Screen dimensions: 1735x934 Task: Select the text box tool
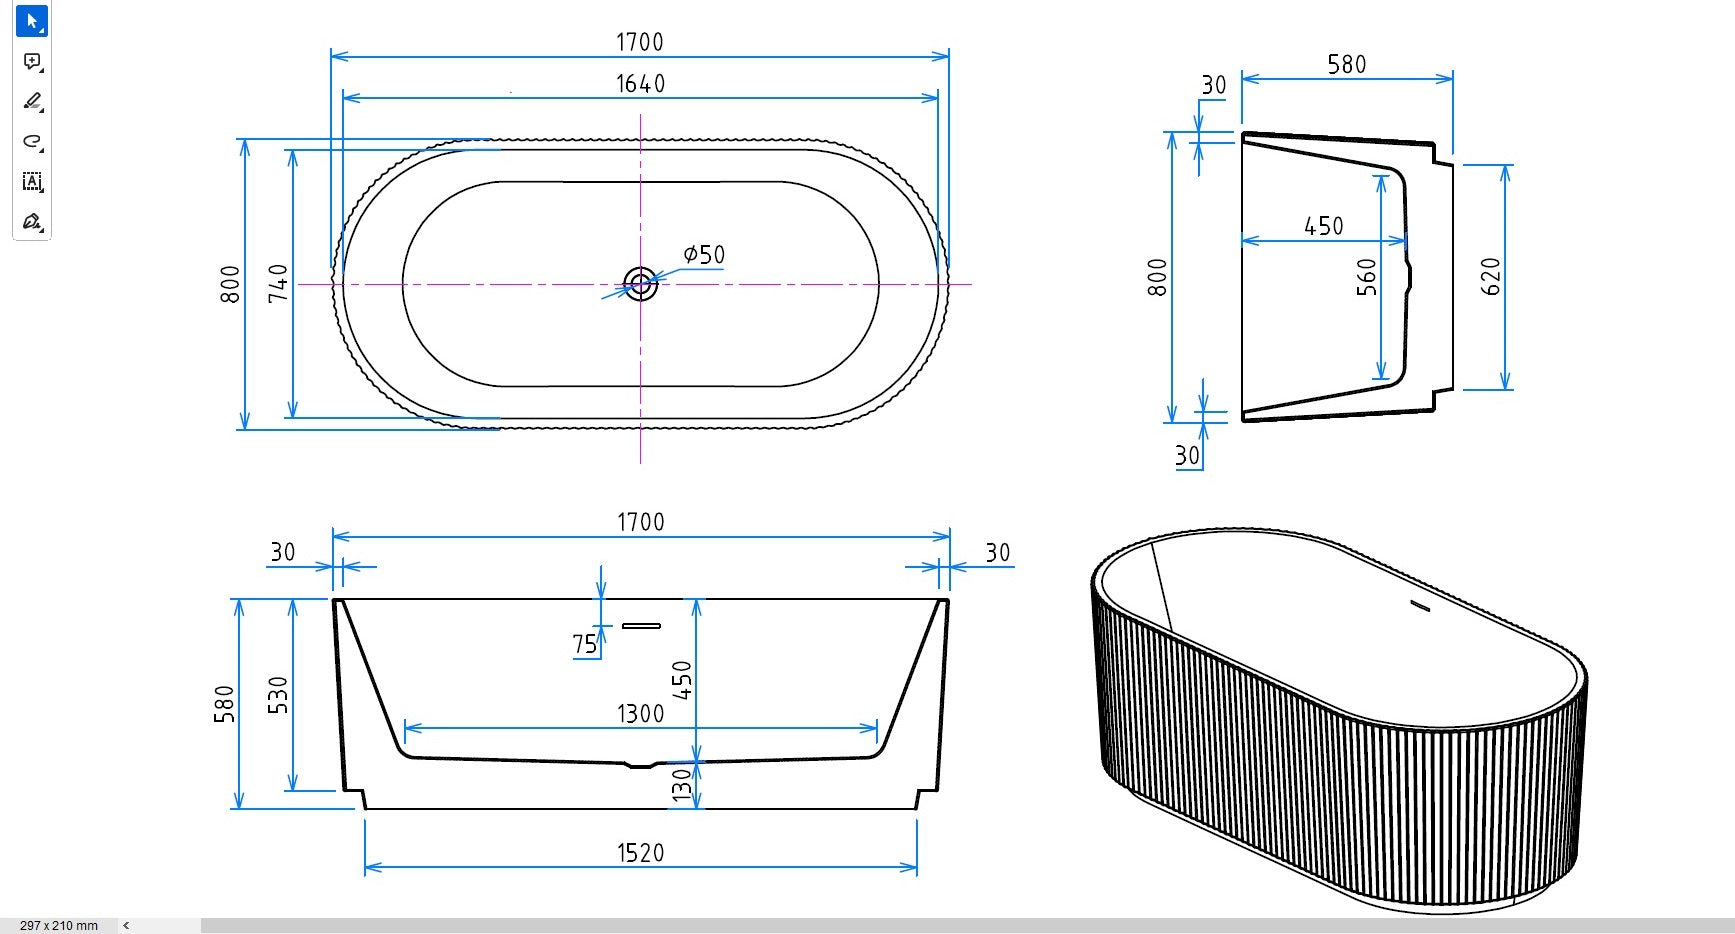coord(32,182)
